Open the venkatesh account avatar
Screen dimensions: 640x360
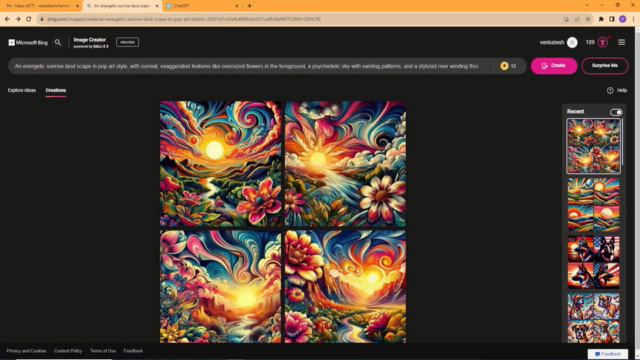click(572, 42)
